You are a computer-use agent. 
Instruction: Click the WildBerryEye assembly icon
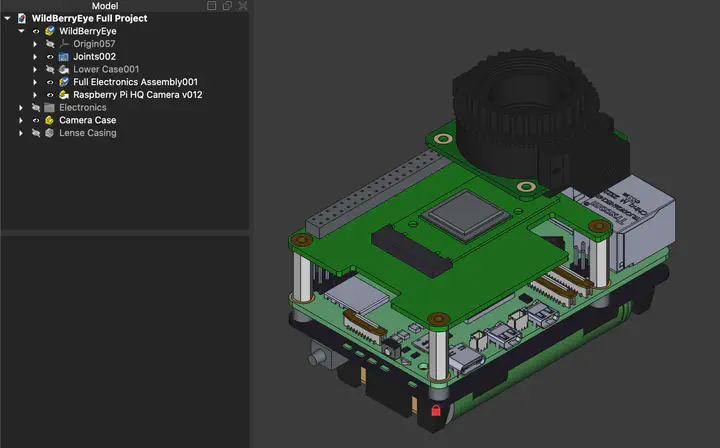click(x=50, y=31)
